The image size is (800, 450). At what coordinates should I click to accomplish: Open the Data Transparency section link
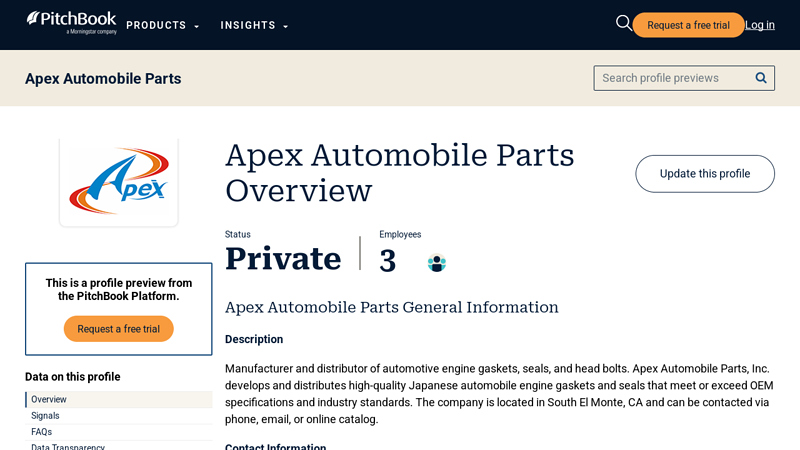coord(68,446)
